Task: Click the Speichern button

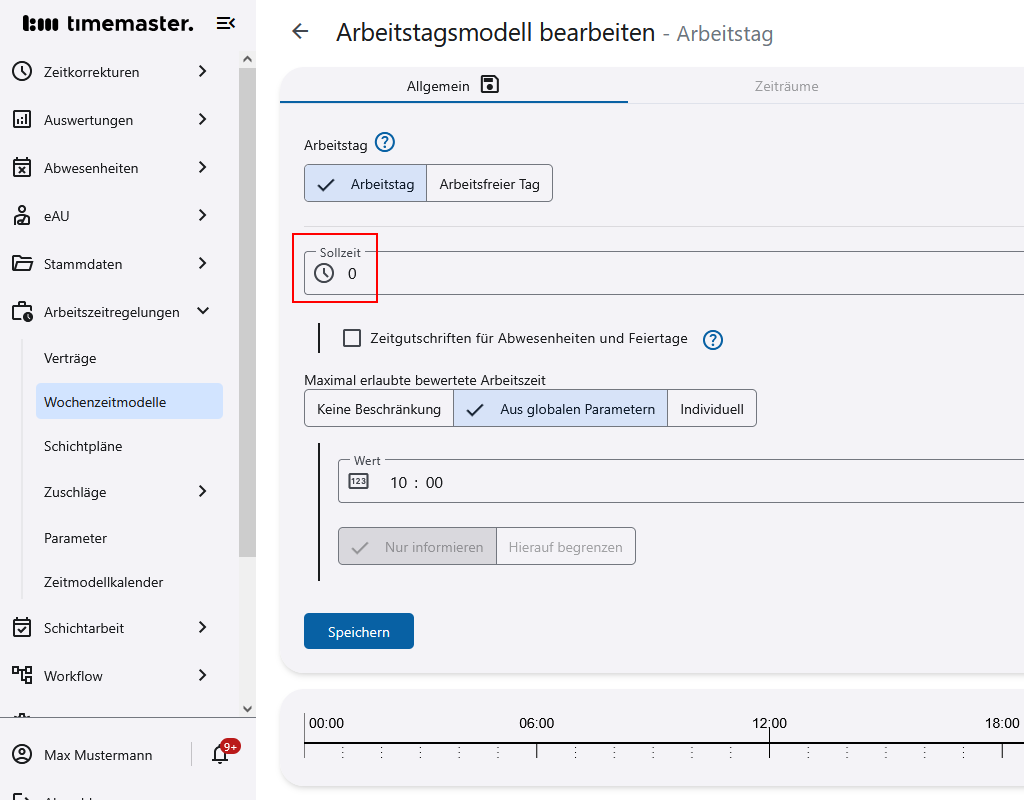Action: pyautogui.click(x=358, y=632)
